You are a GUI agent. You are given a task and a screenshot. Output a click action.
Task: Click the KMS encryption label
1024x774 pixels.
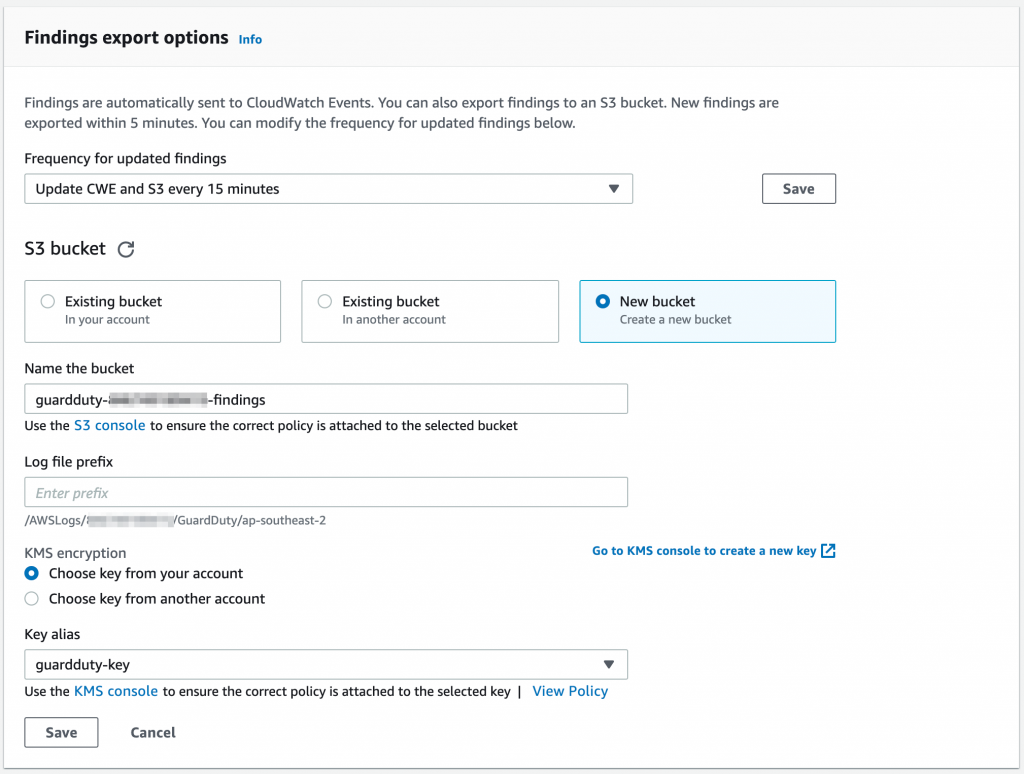tap(75, 553)
